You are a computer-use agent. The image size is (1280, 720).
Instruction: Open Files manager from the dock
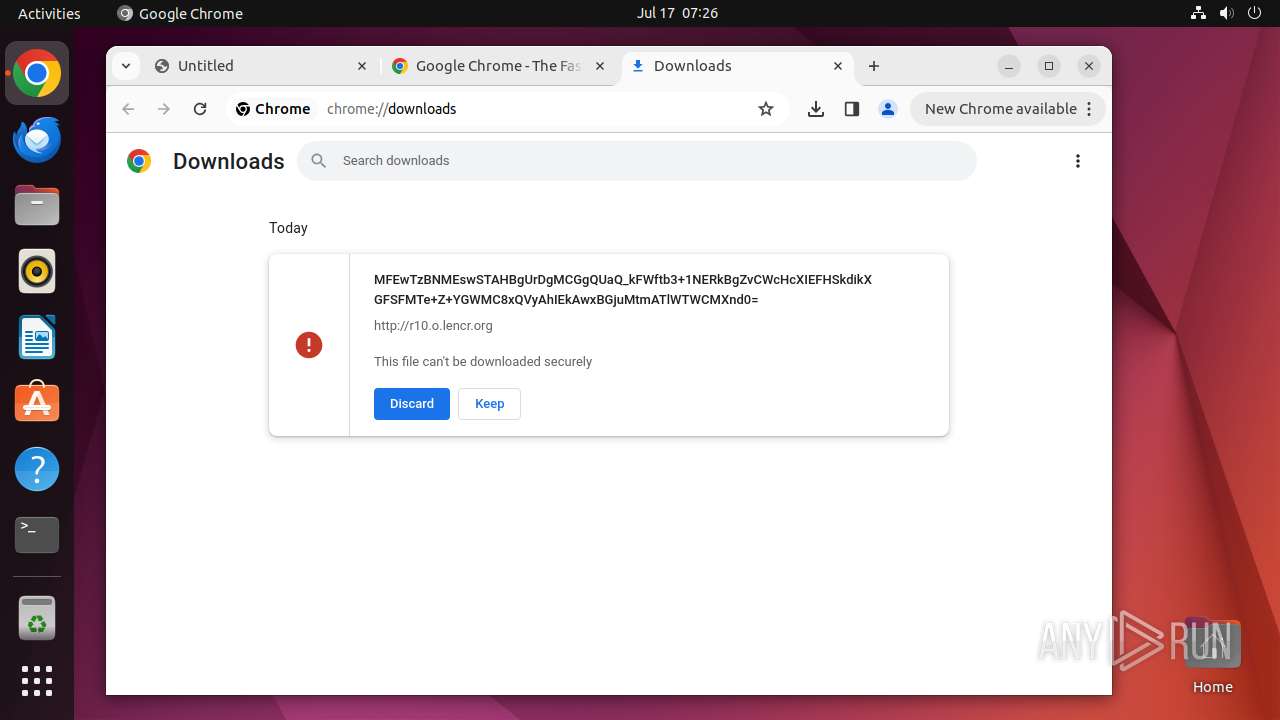[x=37, y=205]
